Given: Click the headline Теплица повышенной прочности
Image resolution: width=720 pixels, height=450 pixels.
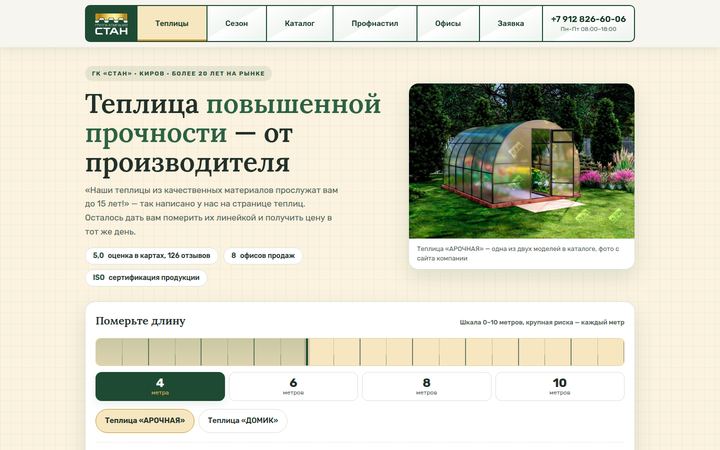Looking at the screenshot, I should pos(233,133).
